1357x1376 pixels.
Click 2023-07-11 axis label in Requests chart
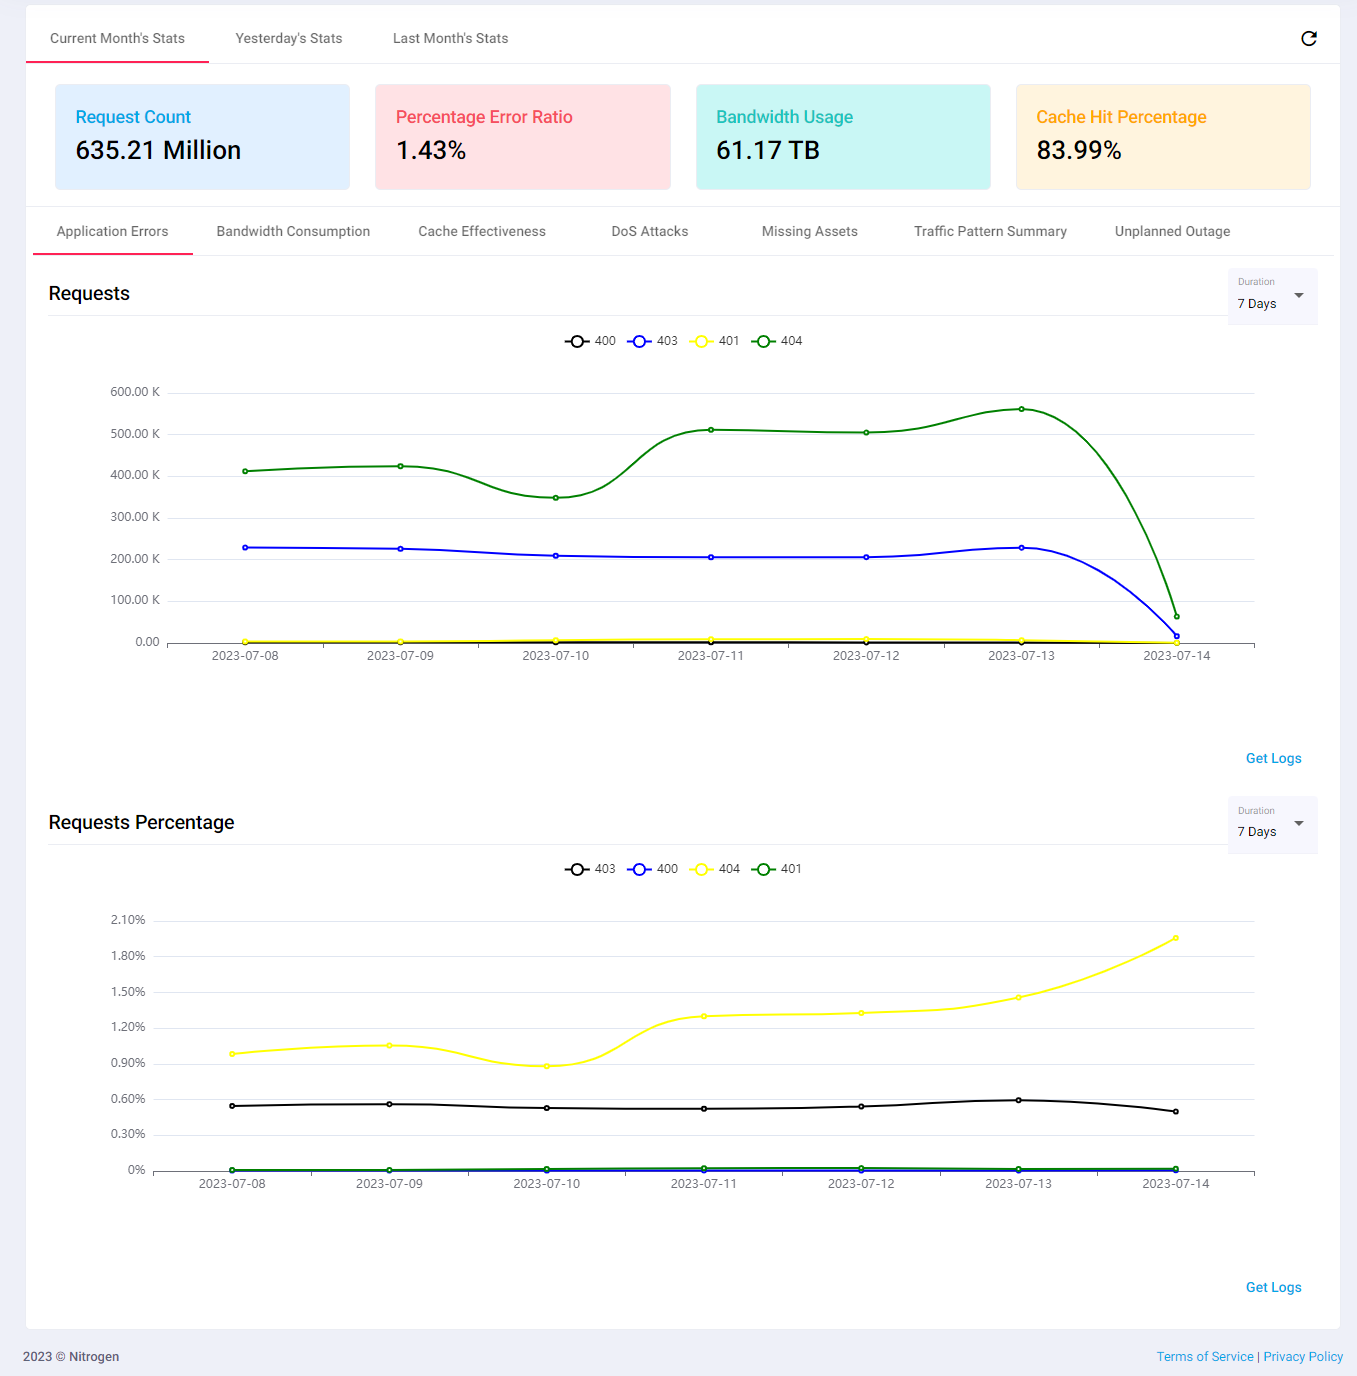[x=711, y=656]
